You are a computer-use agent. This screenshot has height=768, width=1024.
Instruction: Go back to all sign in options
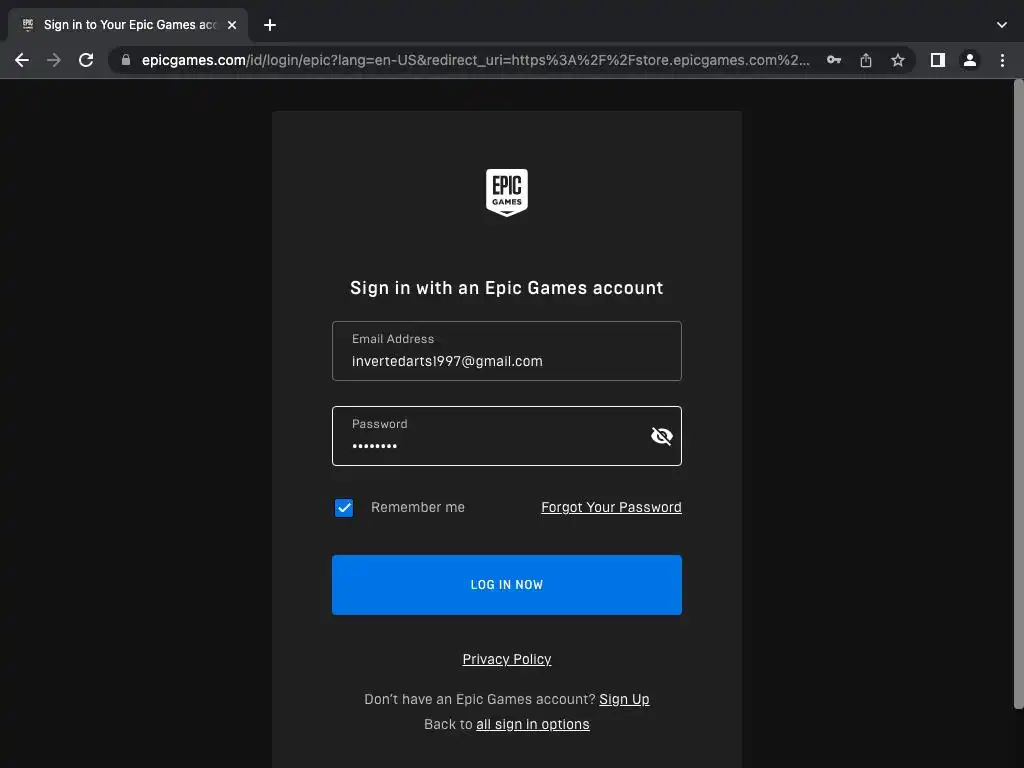tap(533, 724)
